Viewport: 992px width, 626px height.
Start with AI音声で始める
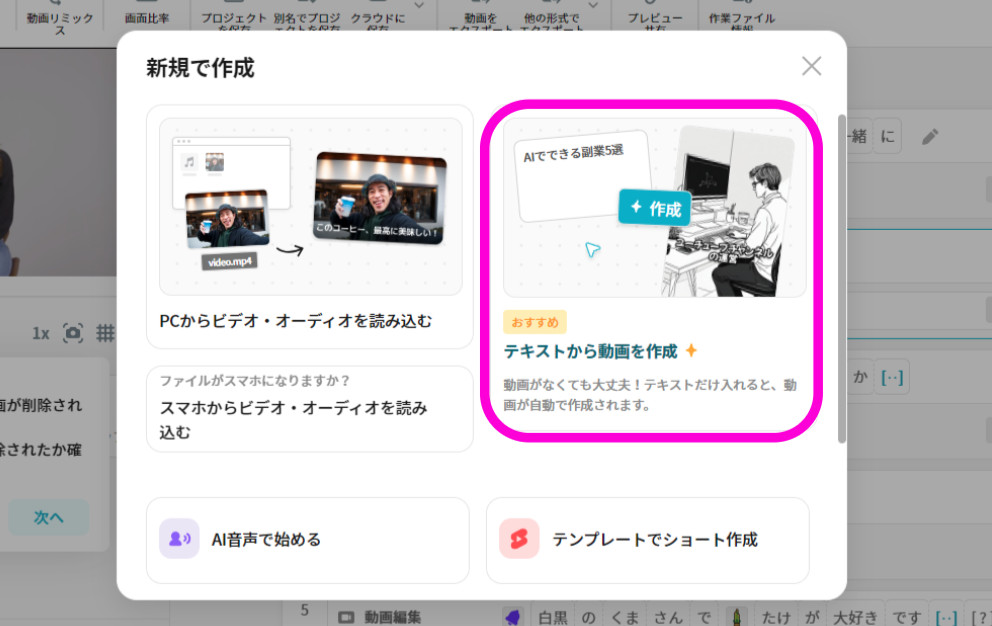point(307,540)
